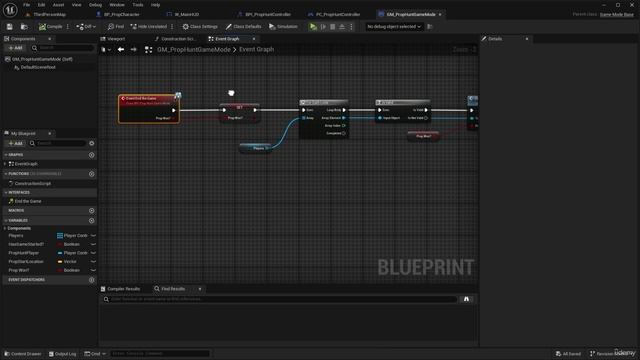This screenshot has height=360, width=640.
Task: Close the Event Graph tab
Action: click(x=254, y=39)
